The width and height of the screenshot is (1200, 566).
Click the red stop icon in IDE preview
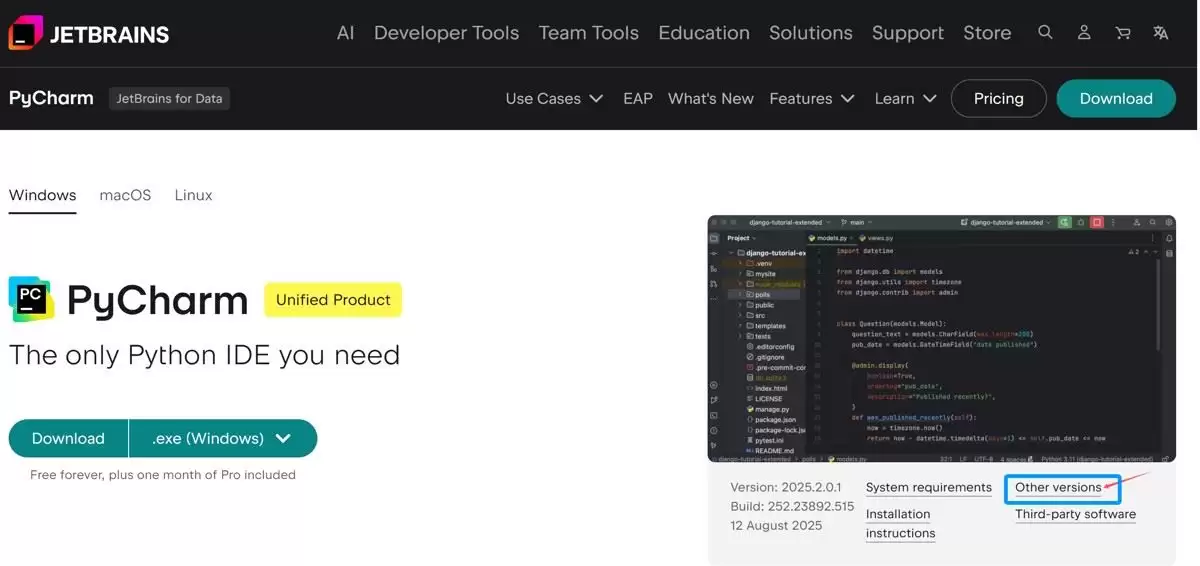pos(1097,222)
